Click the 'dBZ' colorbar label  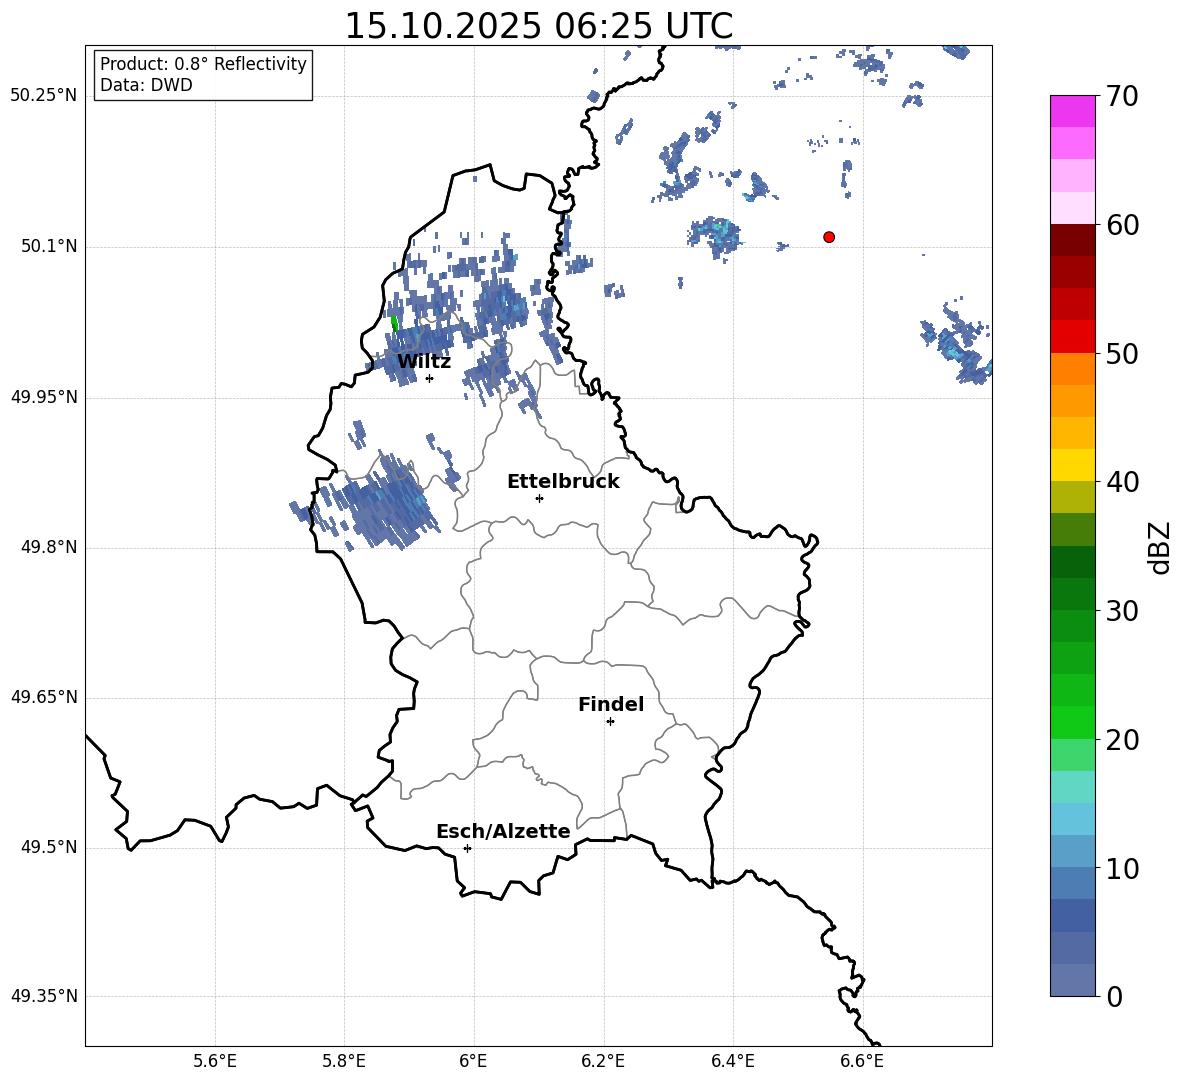(1160, 547)
